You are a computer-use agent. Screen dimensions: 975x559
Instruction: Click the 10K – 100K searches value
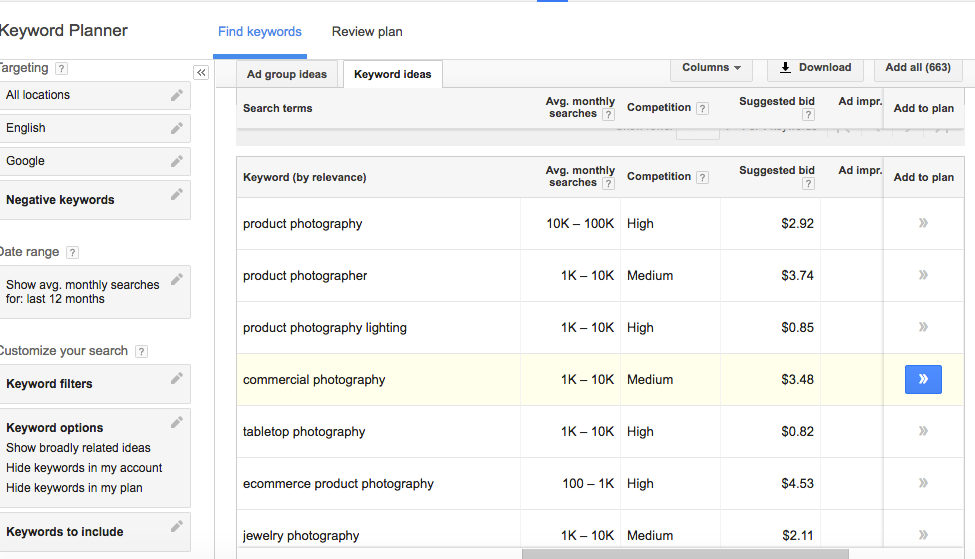tap(580, 223)
